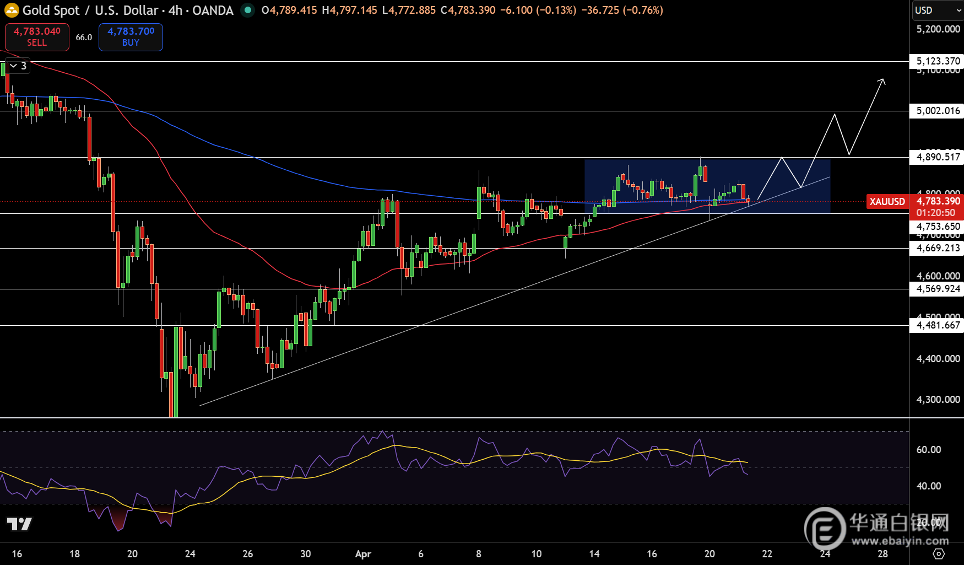Click the 4,890.517 price level label
The height and width of the screenshot is (566, 964).
coord(937,157)
